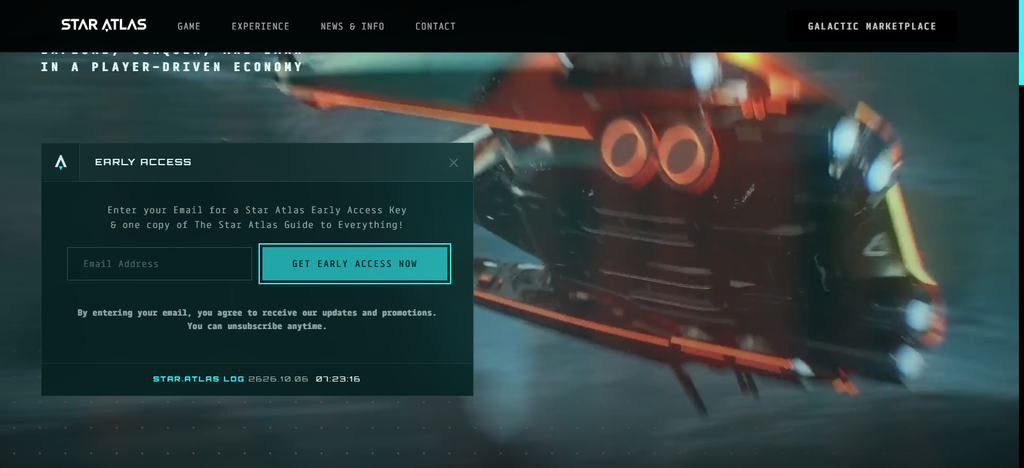The image size is (1024, 468).
Task: Click the cyan page scrollbar thumb at the right edge
Action: (x=1021, y=42)
